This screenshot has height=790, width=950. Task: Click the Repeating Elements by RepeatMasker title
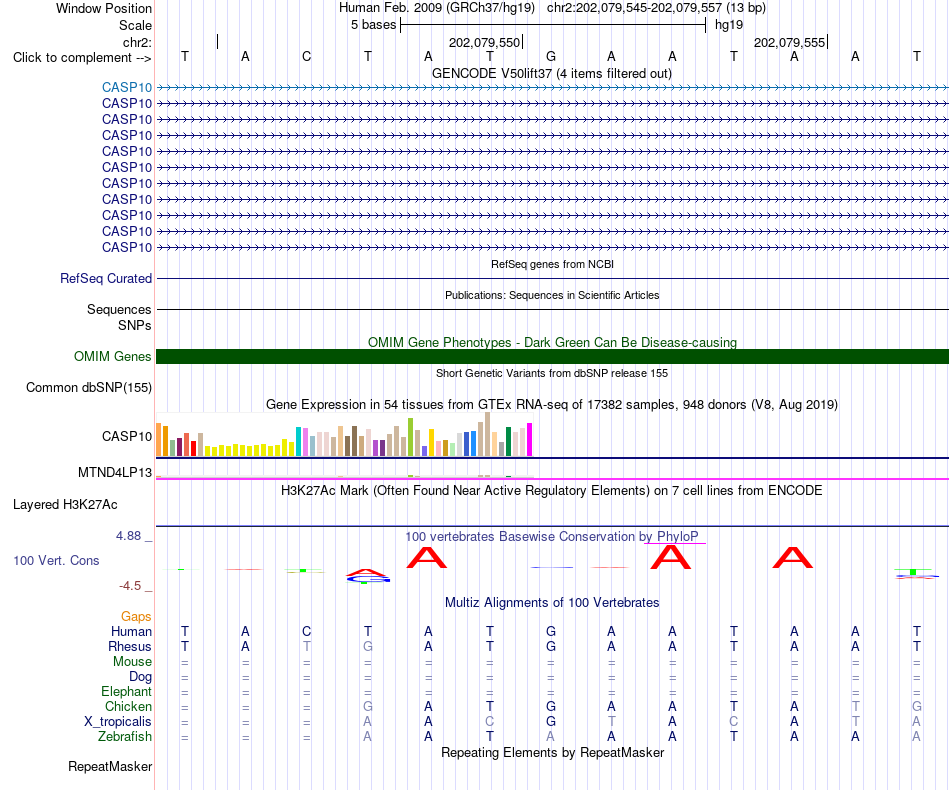(x=552, y=753)
